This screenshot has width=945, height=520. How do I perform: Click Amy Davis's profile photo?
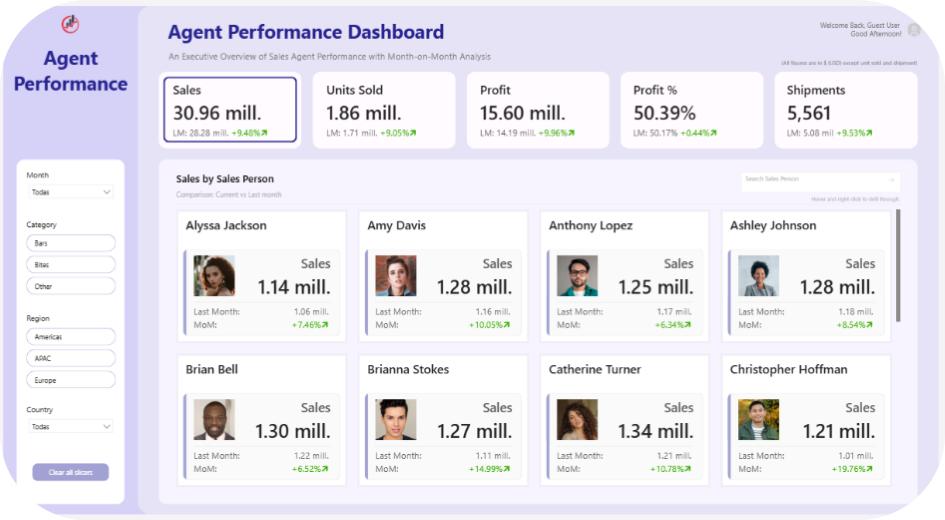point(396,276)
